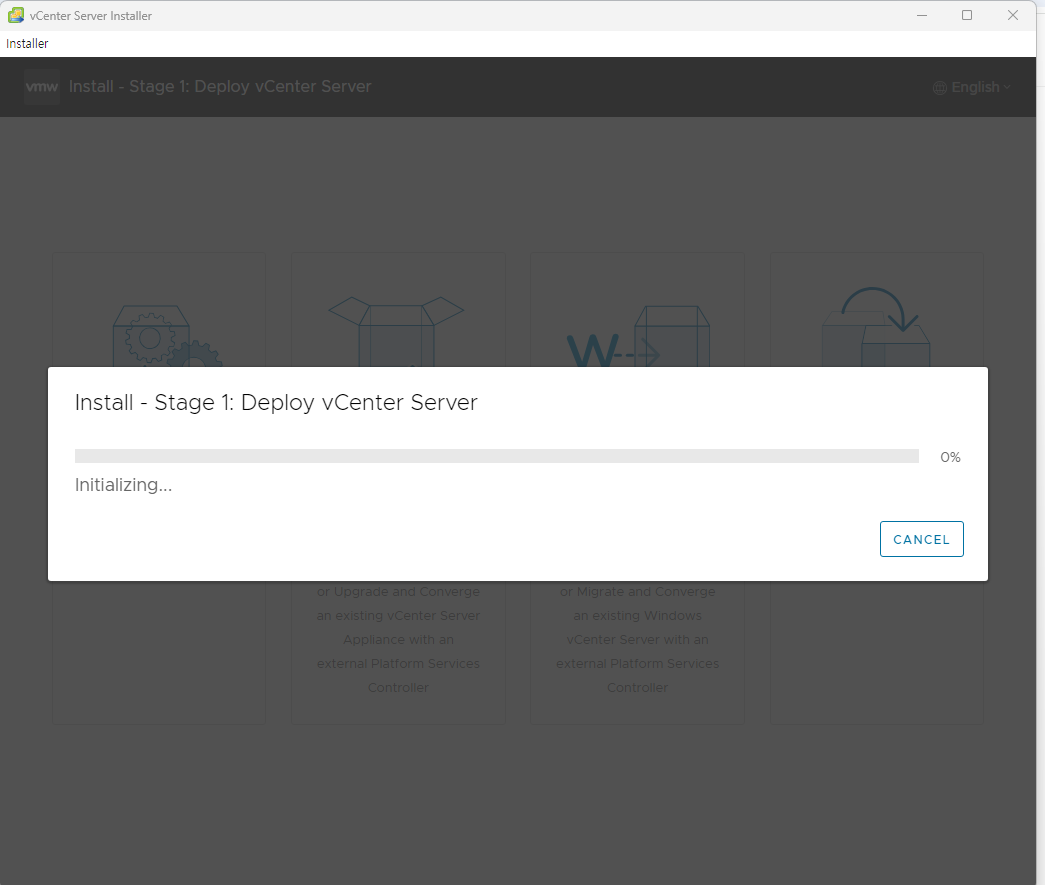
Task: Click 'an existing vCenter Server' text
Action: 399,616
